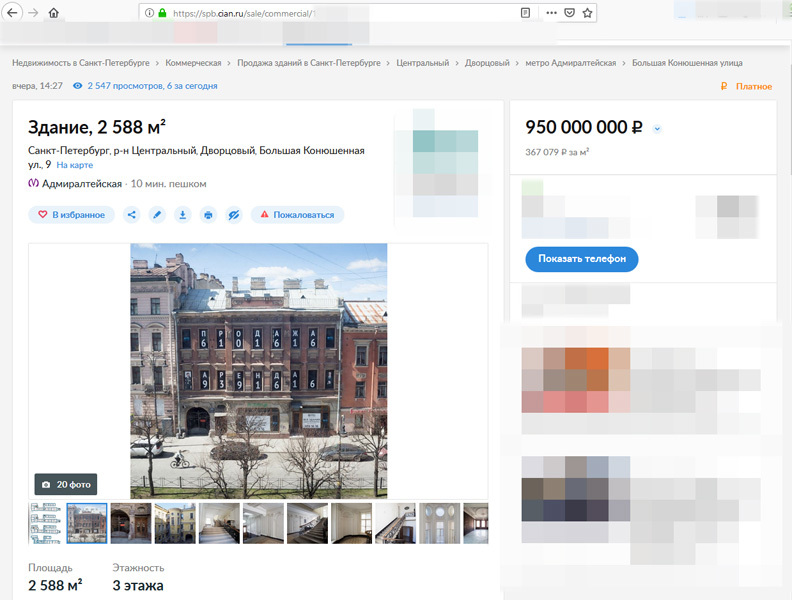Open the Центральный breadcrumb link

[x=423, y=63]
